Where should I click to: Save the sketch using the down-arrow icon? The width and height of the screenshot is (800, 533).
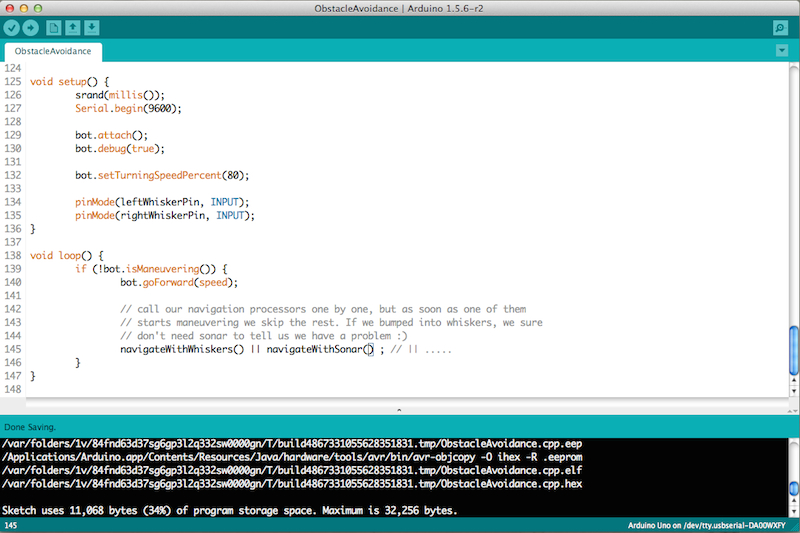click(92, 27)
